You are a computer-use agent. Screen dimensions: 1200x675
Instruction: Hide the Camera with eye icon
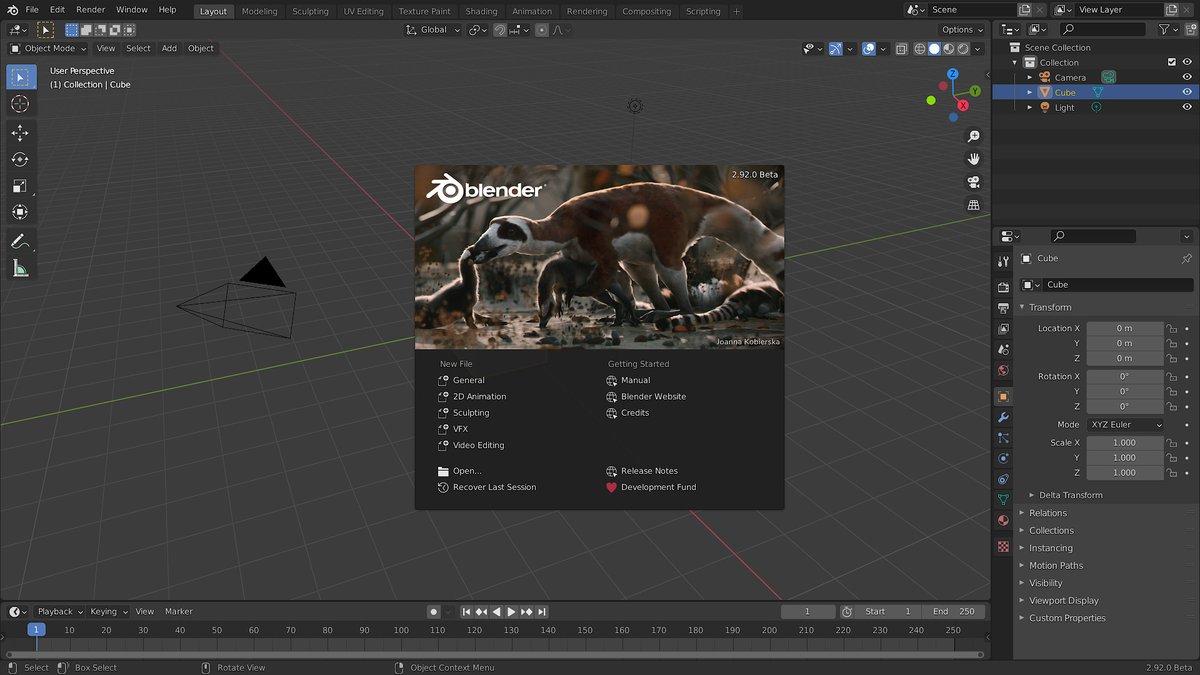1187,77
